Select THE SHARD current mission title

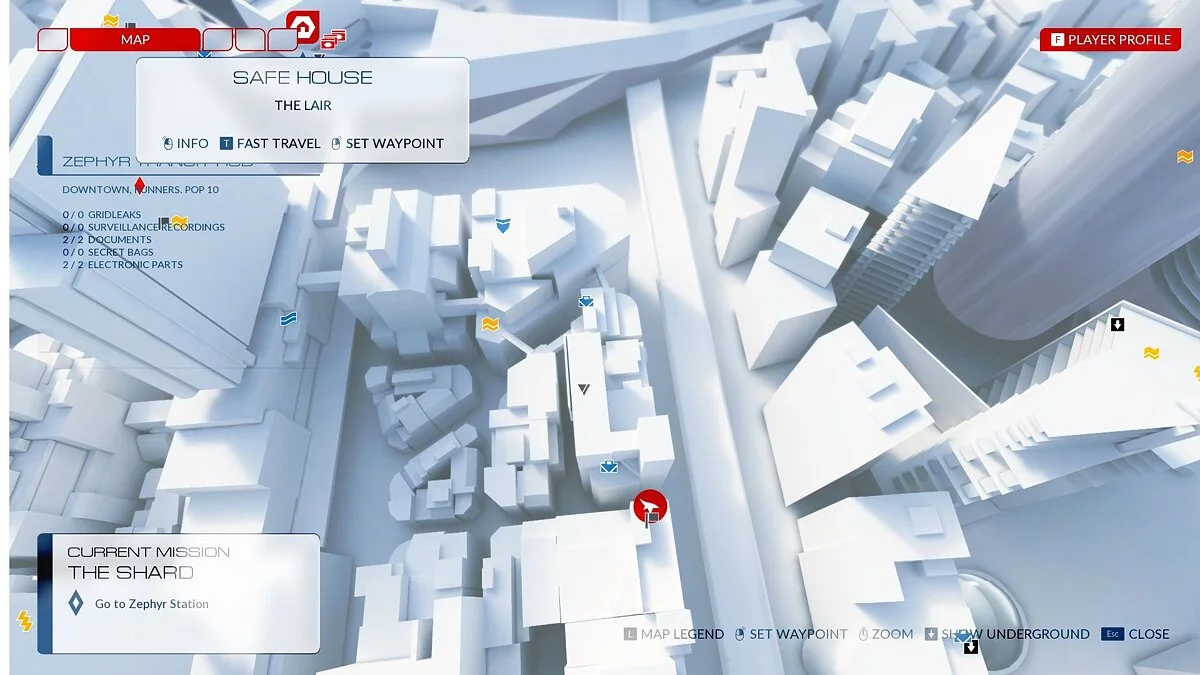click(x=131, y=572)
